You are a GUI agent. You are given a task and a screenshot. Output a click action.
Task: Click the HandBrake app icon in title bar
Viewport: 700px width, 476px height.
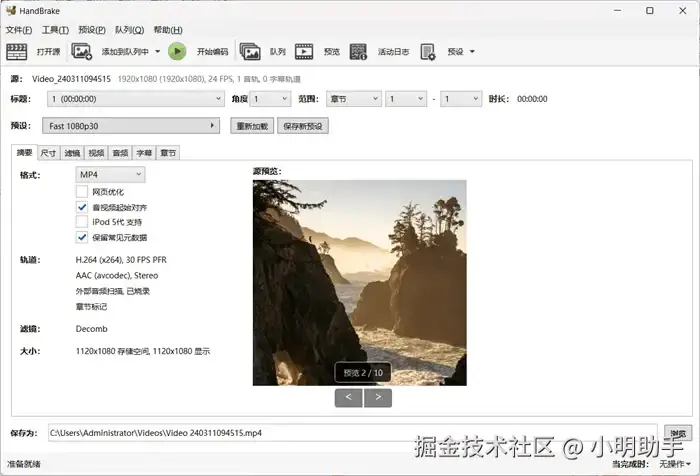point(11,10)
